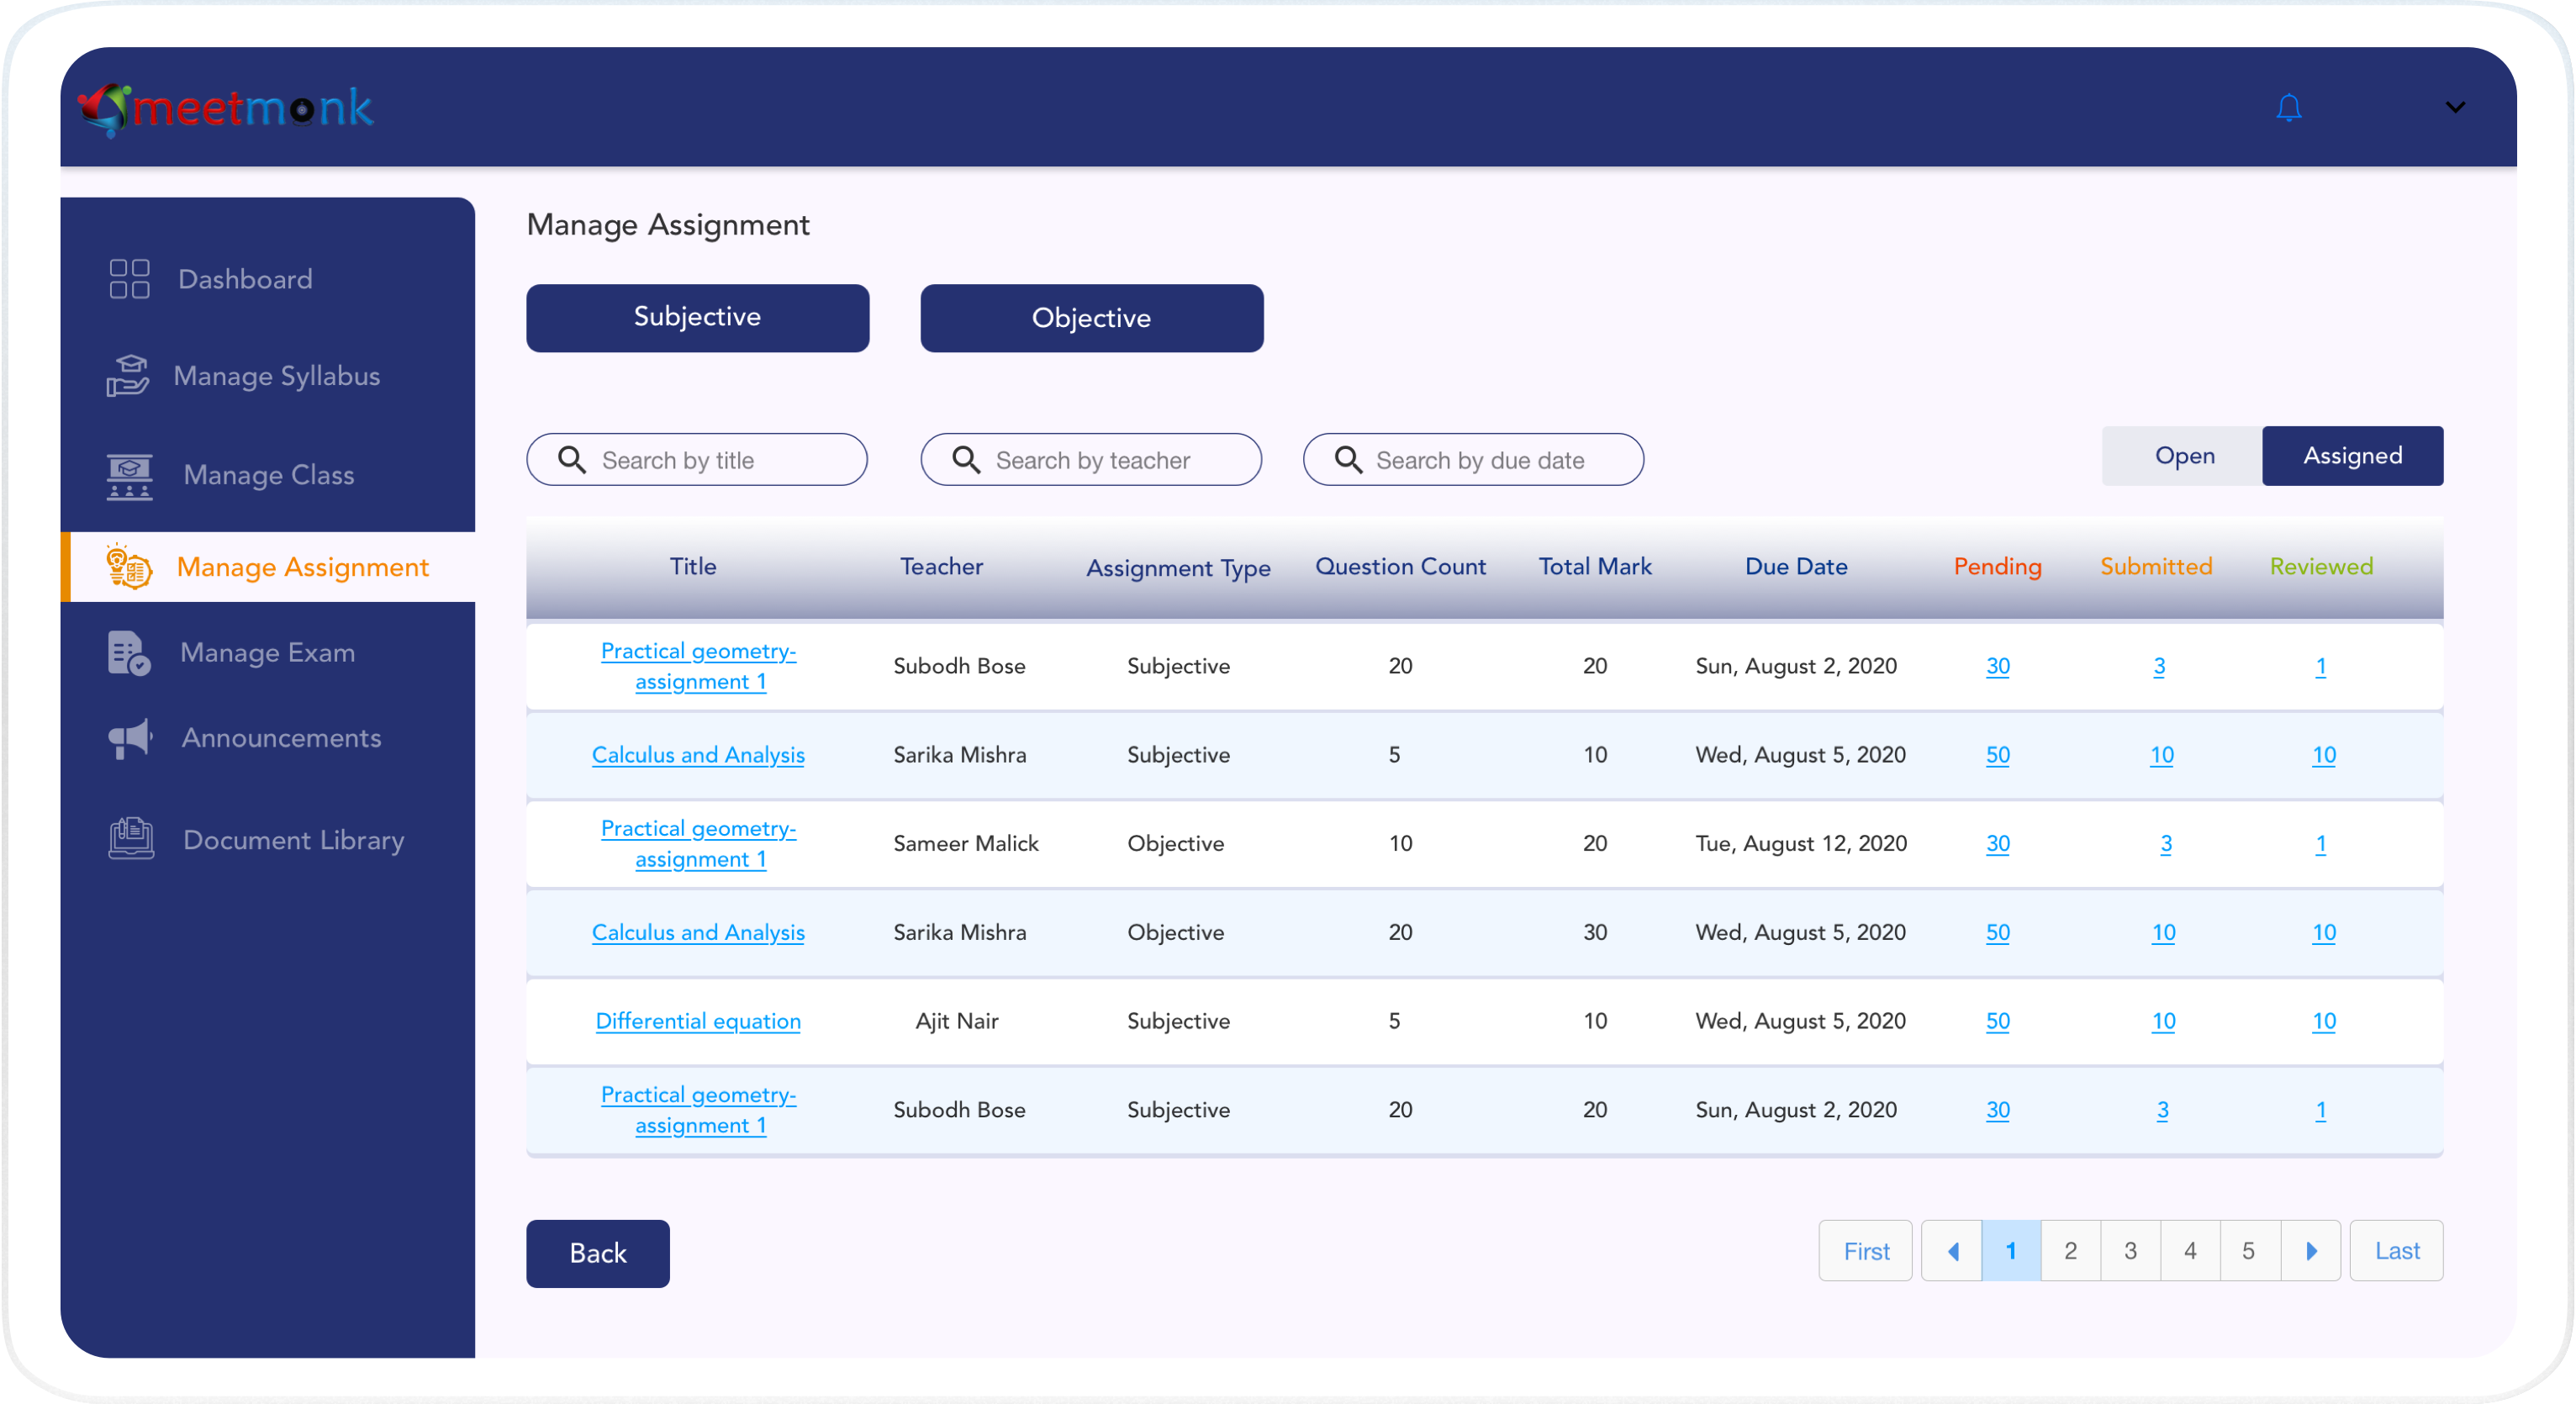Go to previous page arrow
The height and width of the screenshot is (1404, 2576).
pyautogui.click(x=1952, y=1250)
